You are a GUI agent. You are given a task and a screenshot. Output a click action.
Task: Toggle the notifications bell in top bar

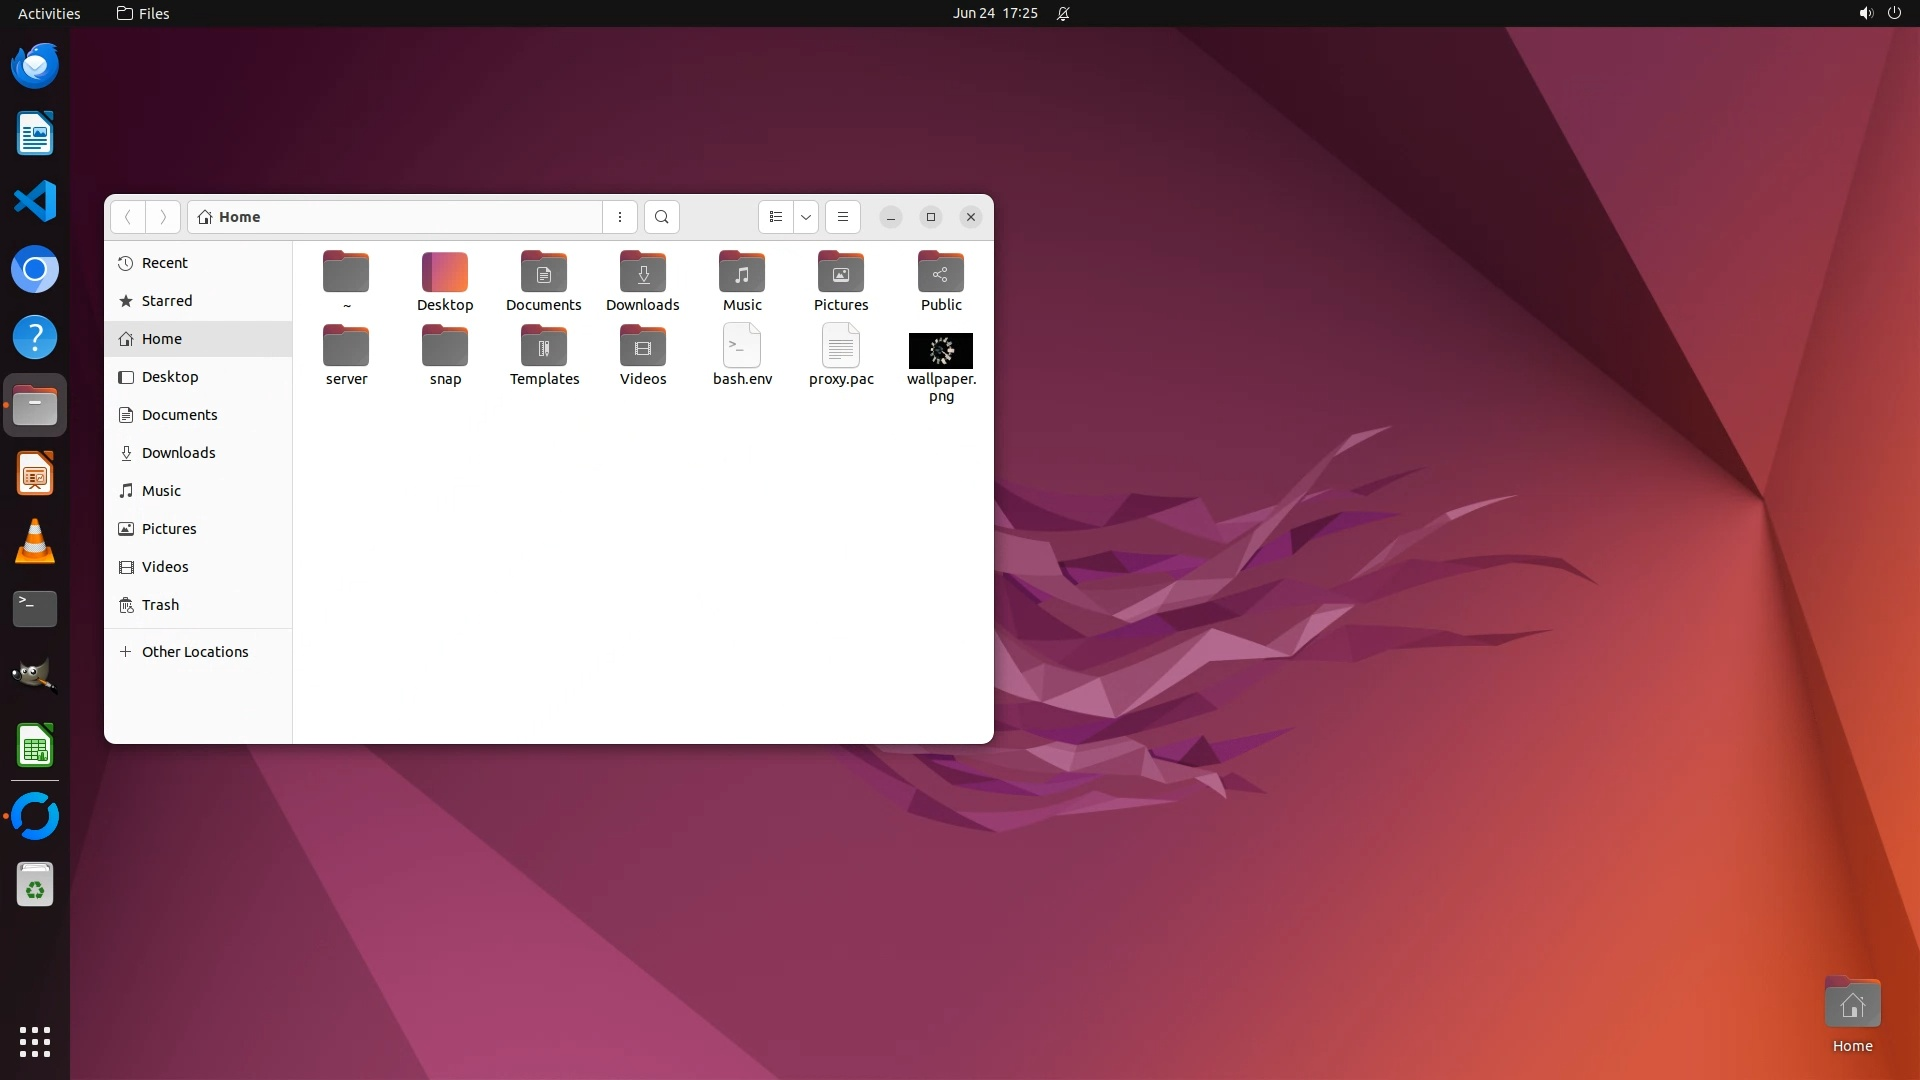point(1063,13)
